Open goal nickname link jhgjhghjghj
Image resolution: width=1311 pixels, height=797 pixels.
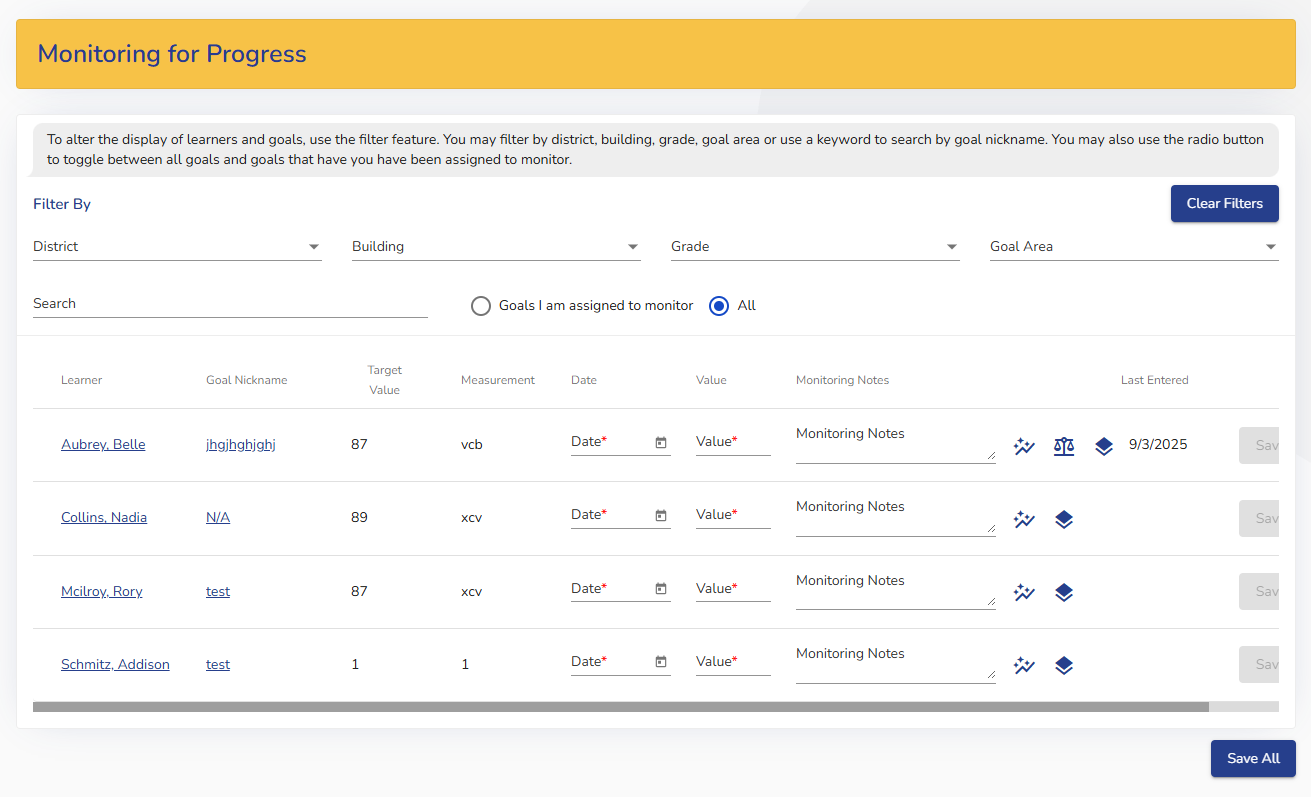tap(240, 445)
